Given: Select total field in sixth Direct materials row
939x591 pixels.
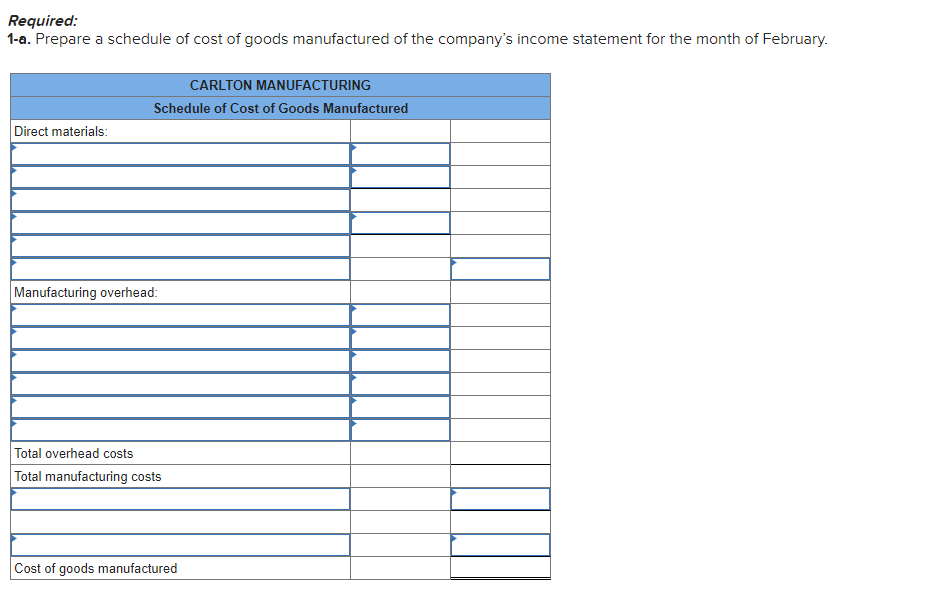Looking at the screenshot, I should (x=500, y=269).
